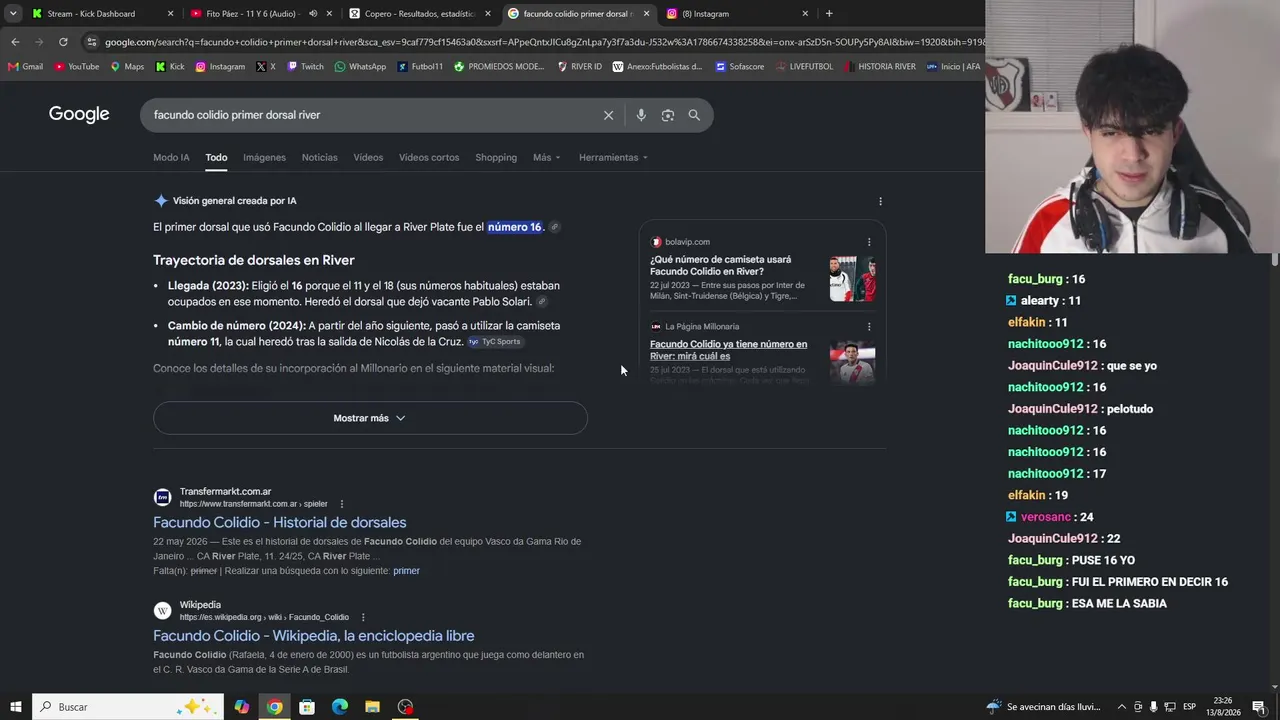Open the TyC Sports source chip
Screen dimensions: 1280x720
coord(494,342)
